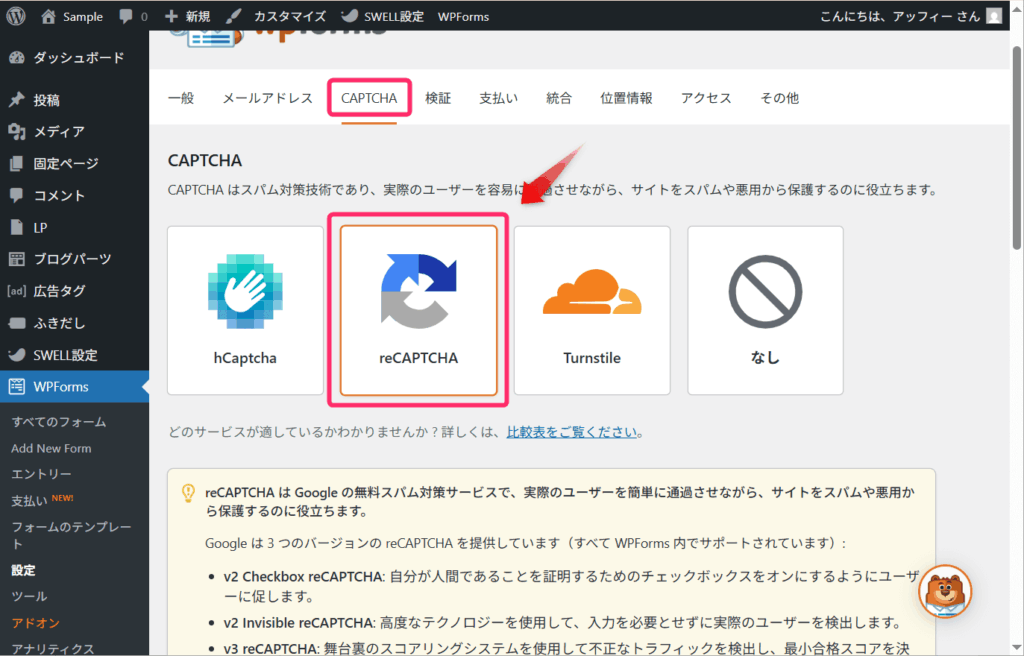Click the なし prohibited-circle icon
Viewport: 1024px width, 656px height.
click(765, 291)
